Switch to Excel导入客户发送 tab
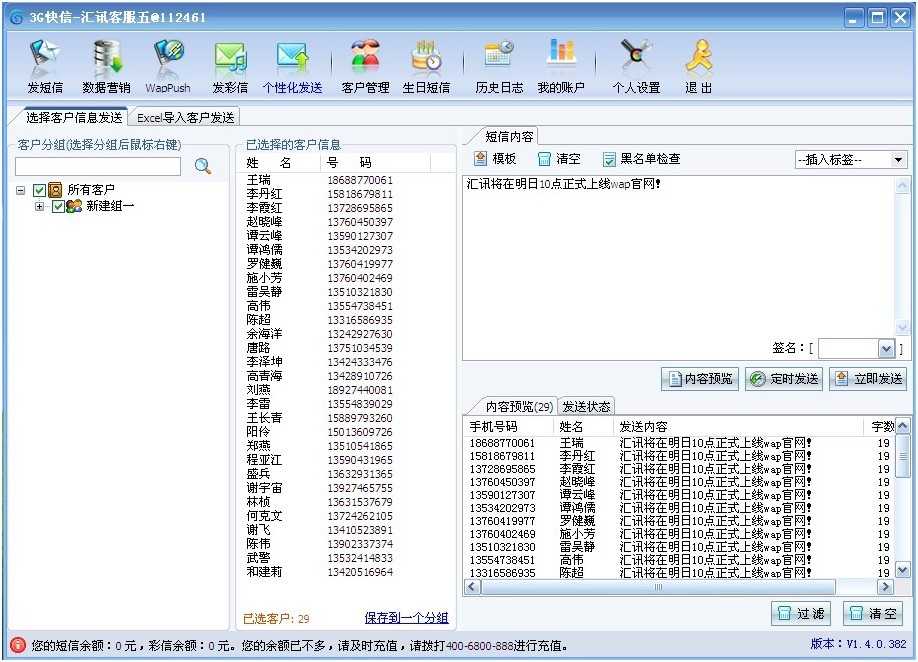 coord(186,118)
